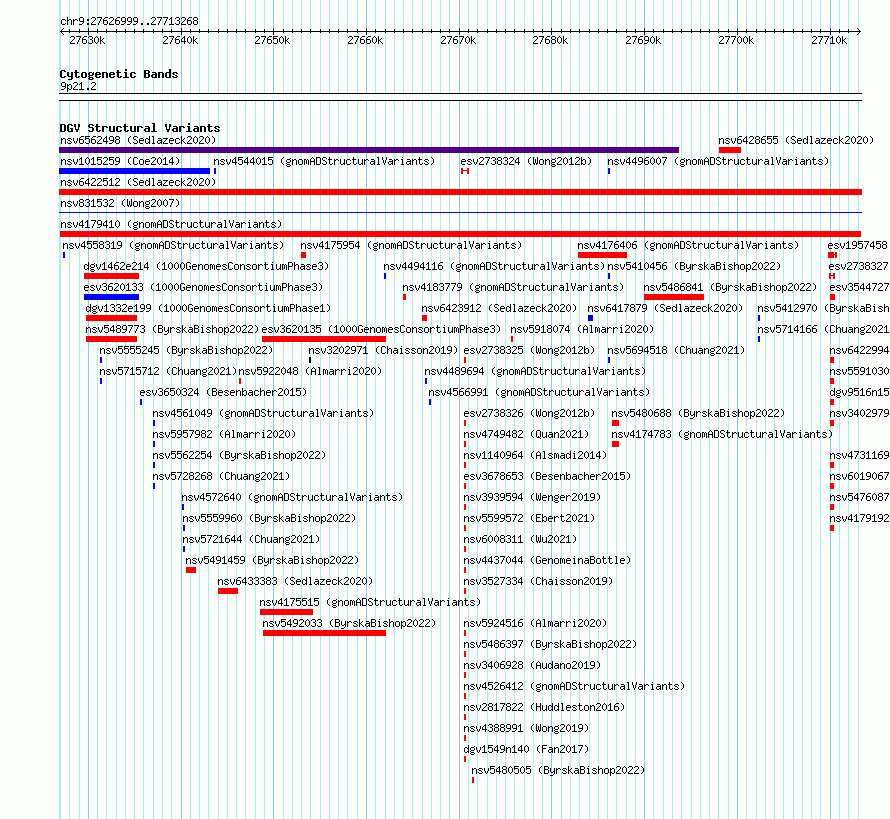The image size is (890, 819).
Task: Open nsv831532 (Wong2007) label
Action: (120, 203)
